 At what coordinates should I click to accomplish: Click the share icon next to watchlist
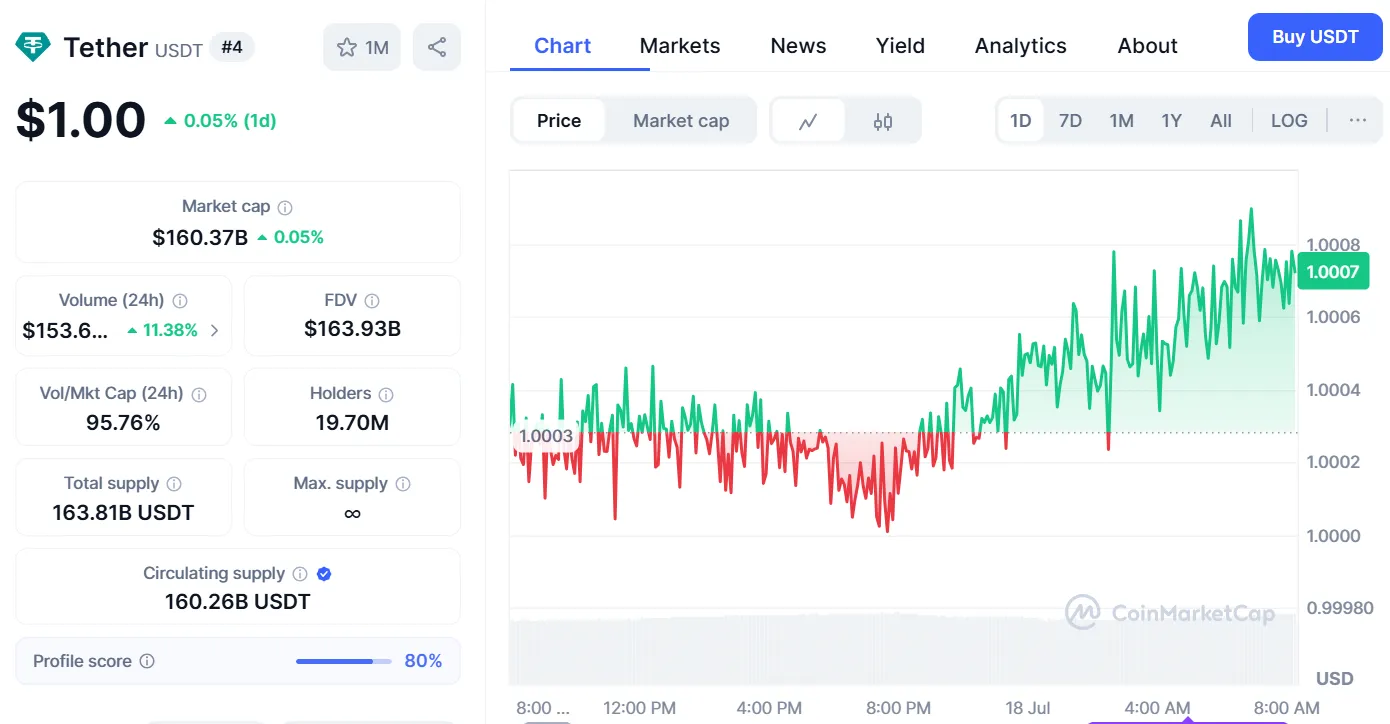point(437,47)
